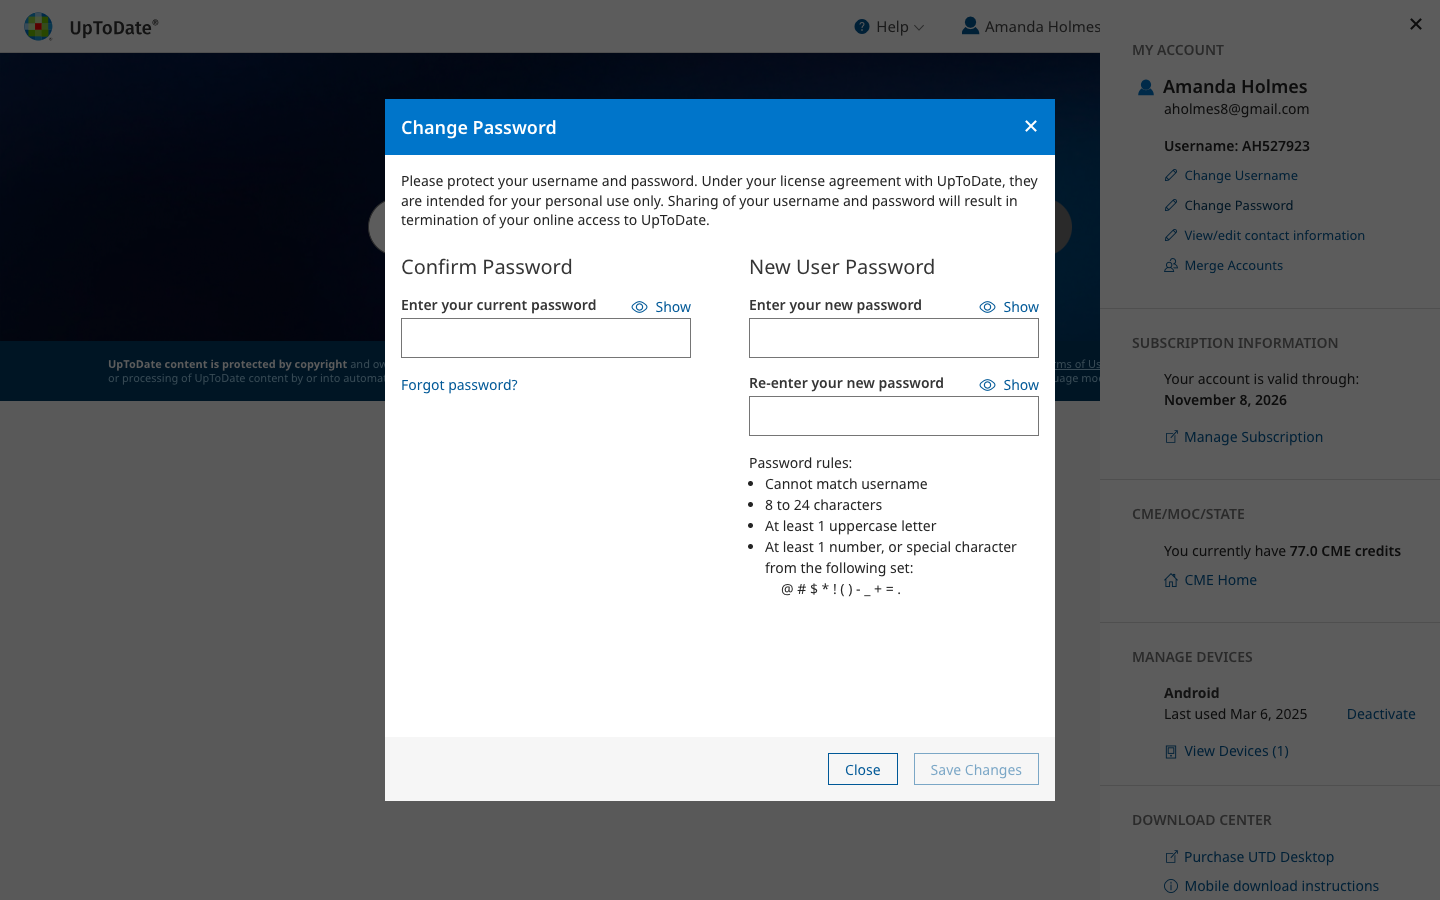
Task: Open the View Devices (1) link
Action: [1237, 751]
